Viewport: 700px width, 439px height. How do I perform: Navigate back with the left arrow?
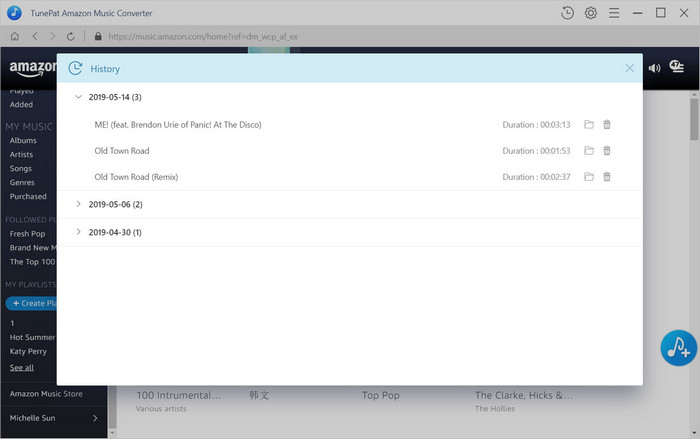pos(35,36)
